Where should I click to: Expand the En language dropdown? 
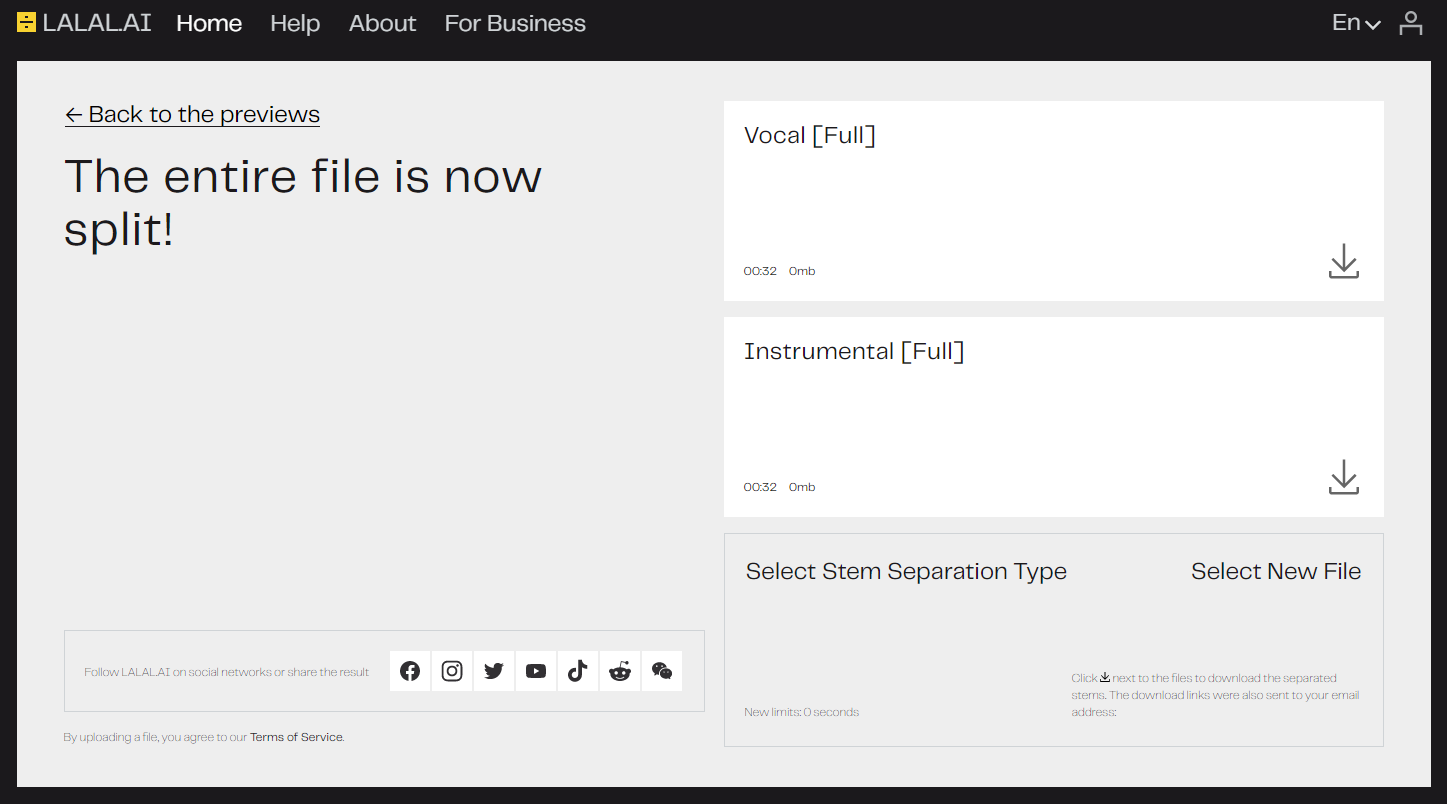[x=1356, y=23]
